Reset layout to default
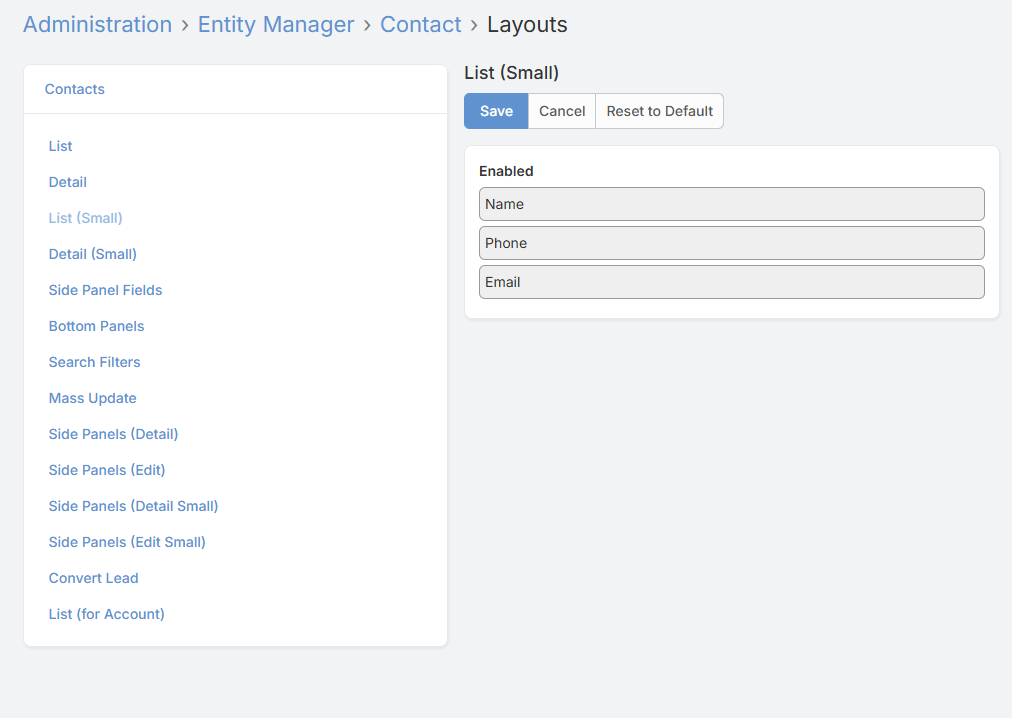This screenshot has width=1012, height=718. [659, 111]
